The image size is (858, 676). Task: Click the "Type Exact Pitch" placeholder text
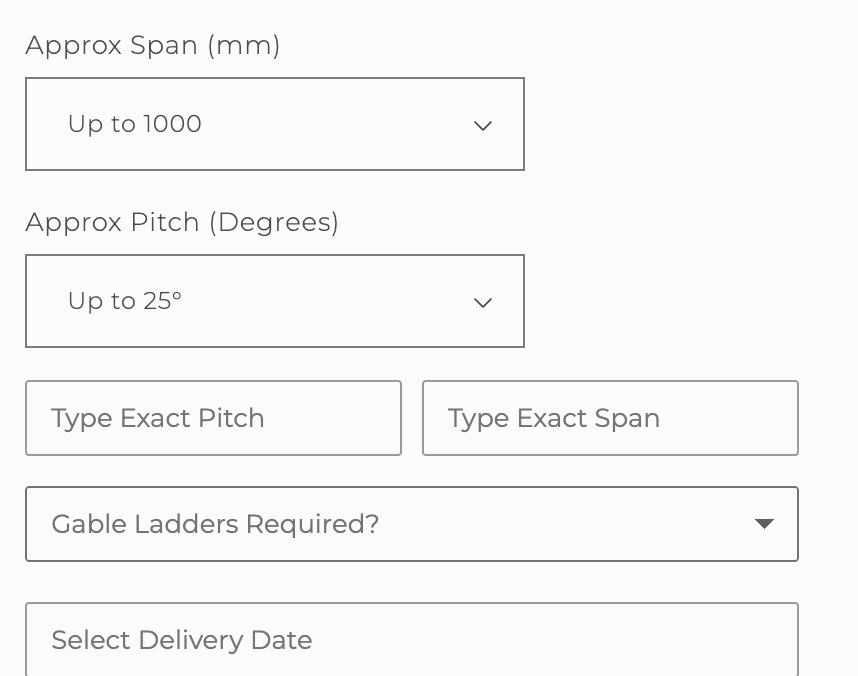[x=158, y=418]
